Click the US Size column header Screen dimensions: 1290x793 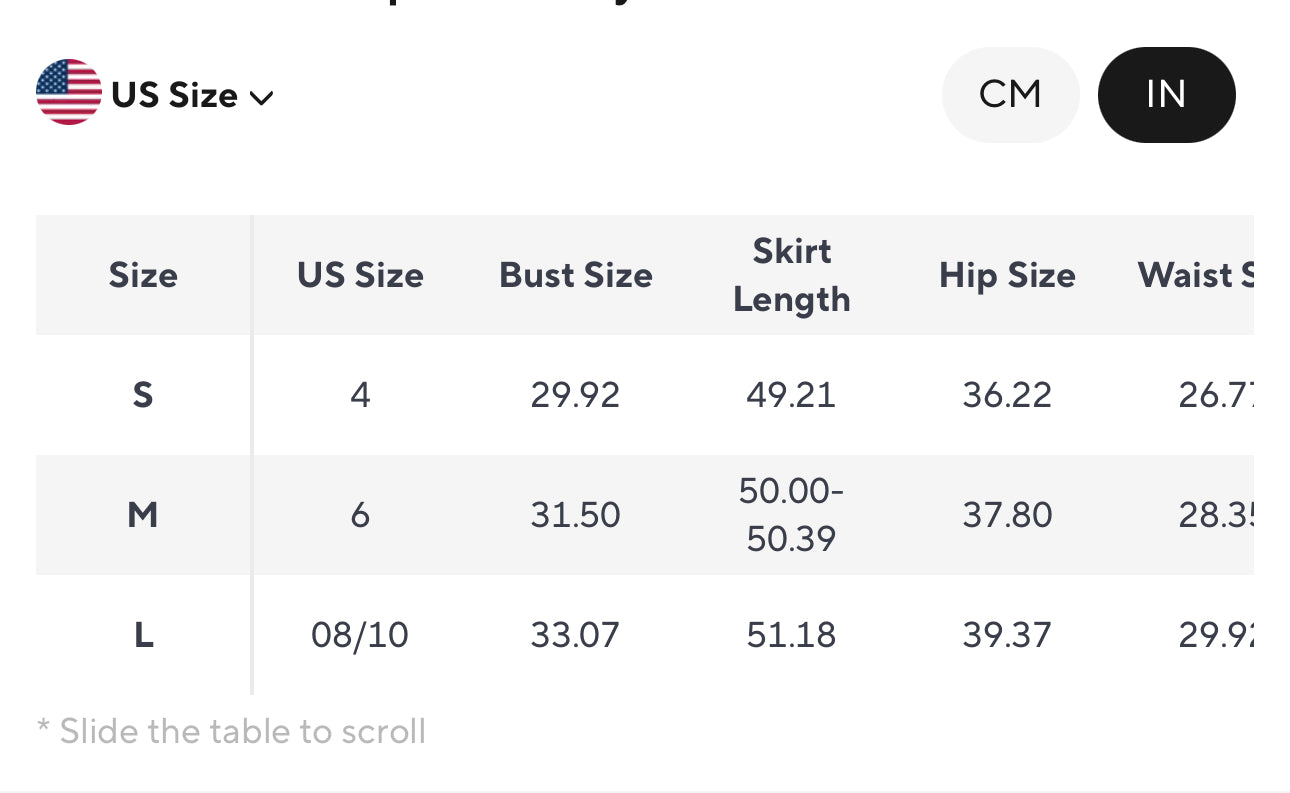(360, 275)
